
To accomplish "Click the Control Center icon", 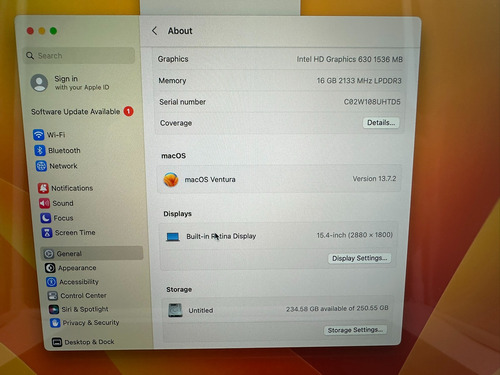I will (x=53, y=295).
